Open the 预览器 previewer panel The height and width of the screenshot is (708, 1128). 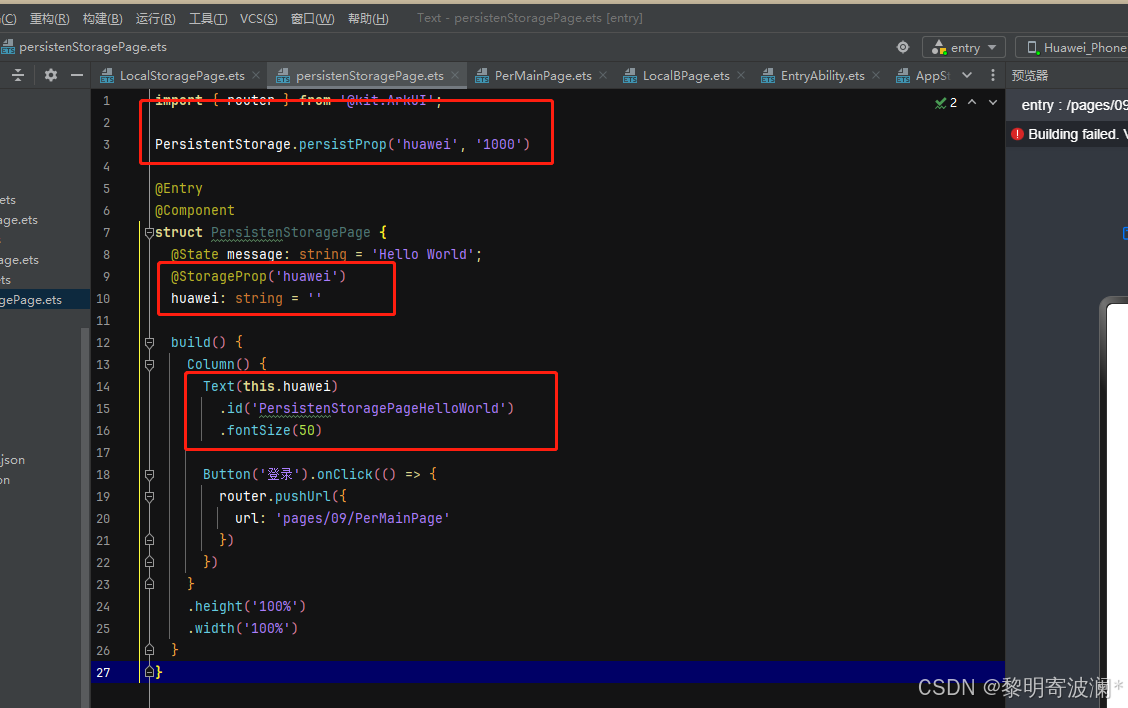pyautogui.click(x=1030, y=76)
